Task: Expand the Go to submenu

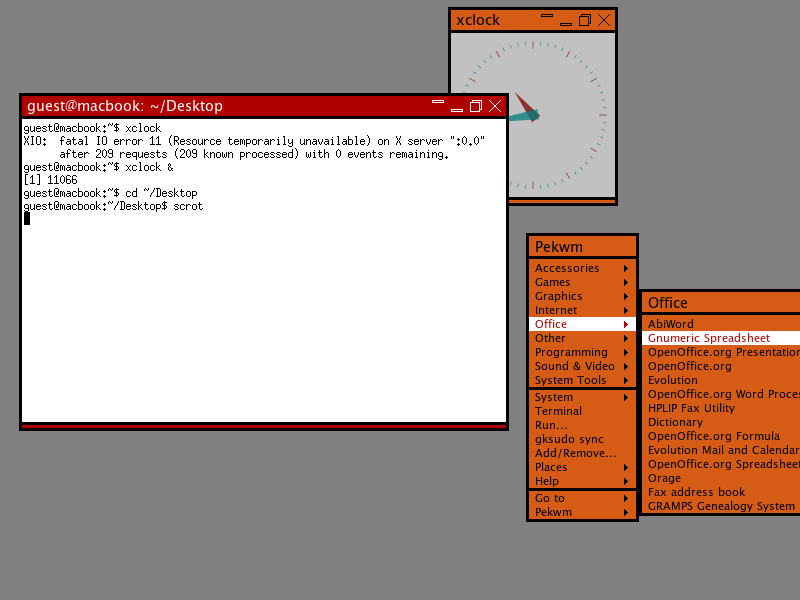Action: coord(582,498)
